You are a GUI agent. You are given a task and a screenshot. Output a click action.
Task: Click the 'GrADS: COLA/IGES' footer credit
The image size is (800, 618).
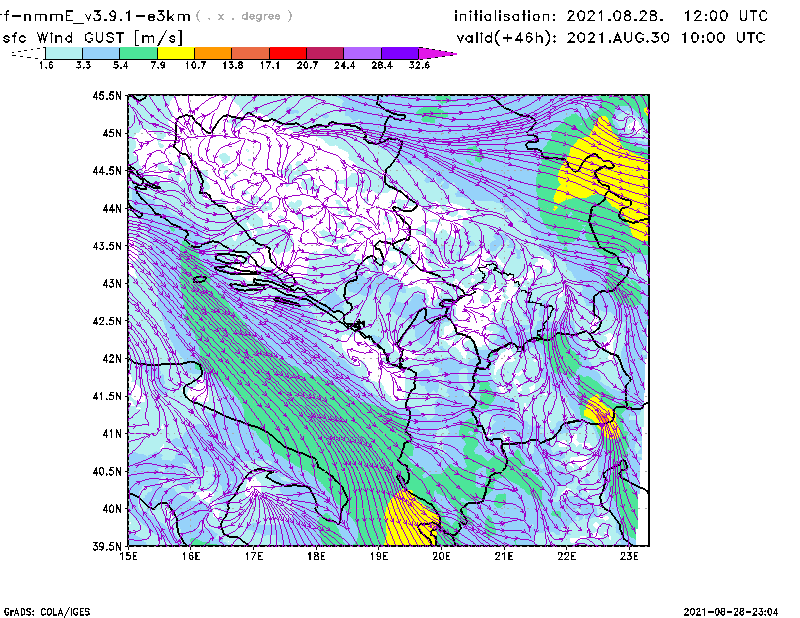(47, 612)
